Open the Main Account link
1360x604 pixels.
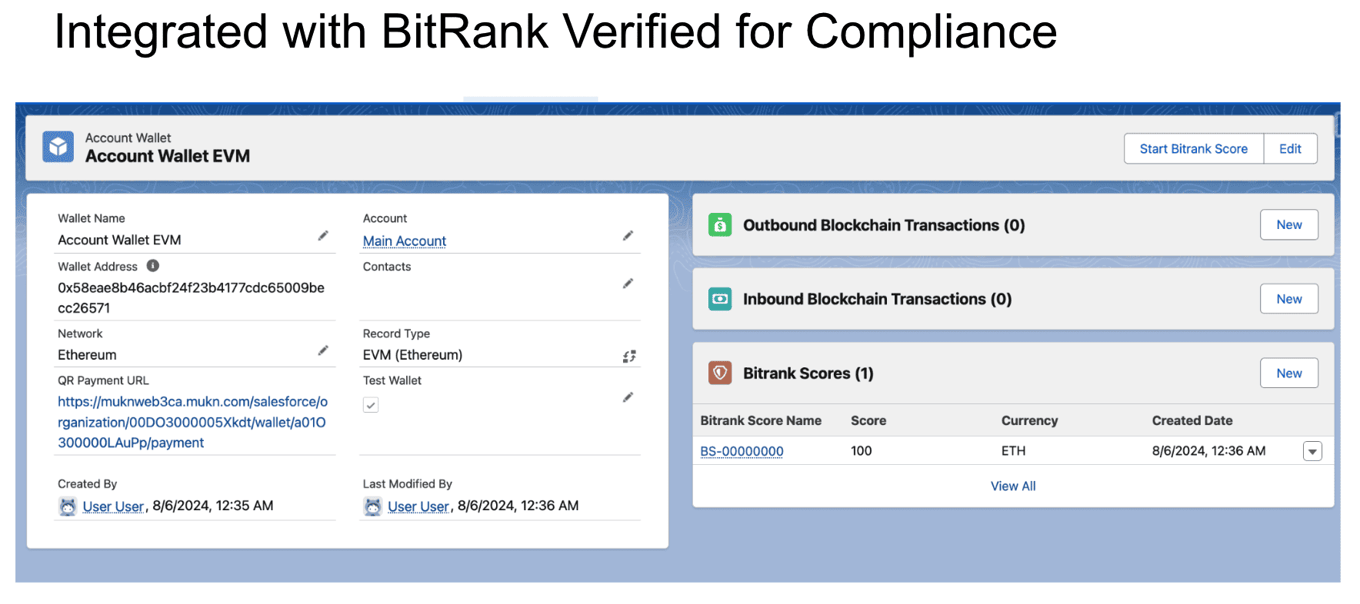point(404,241)
